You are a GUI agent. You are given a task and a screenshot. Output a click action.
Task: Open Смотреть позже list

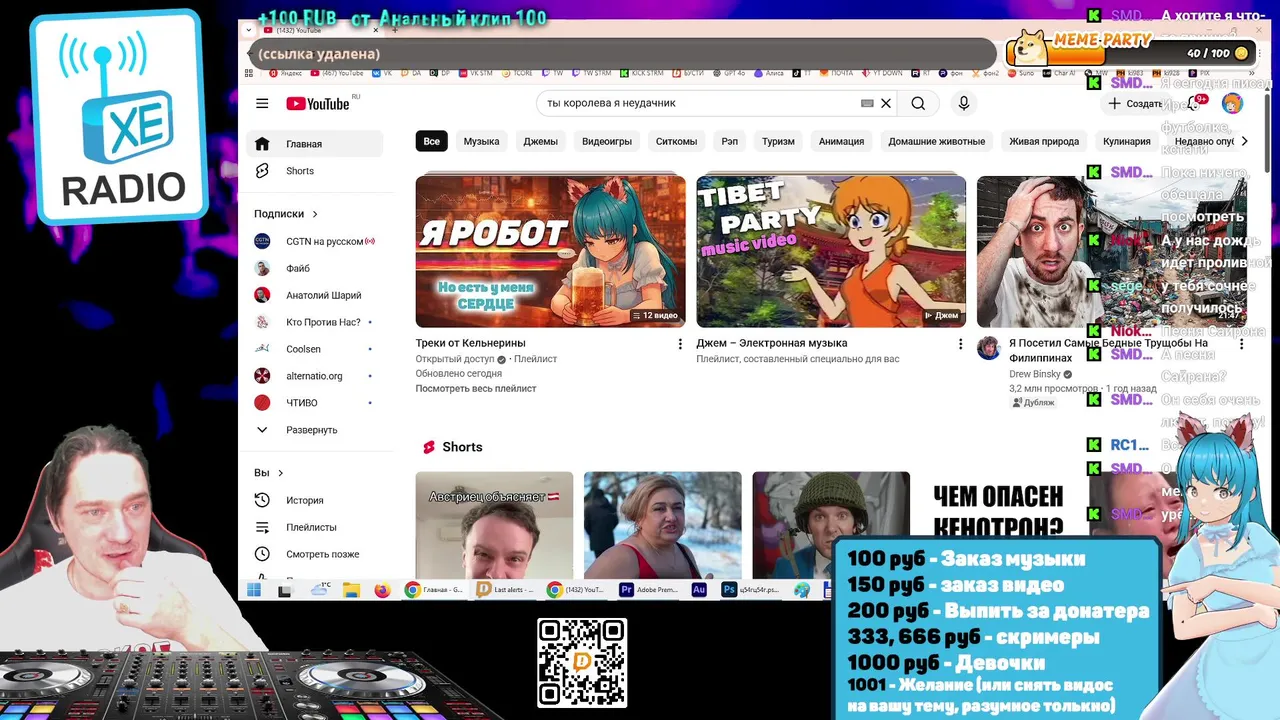click(x=314, y=554)
